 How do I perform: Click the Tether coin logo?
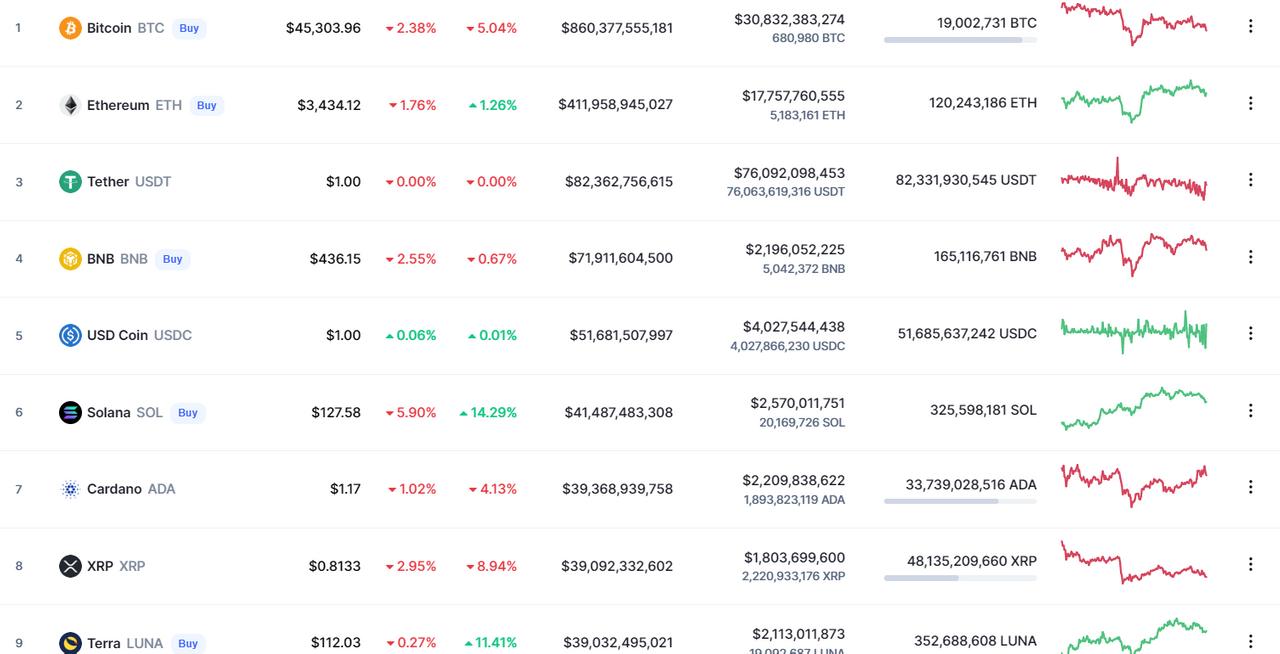(70, 182)
